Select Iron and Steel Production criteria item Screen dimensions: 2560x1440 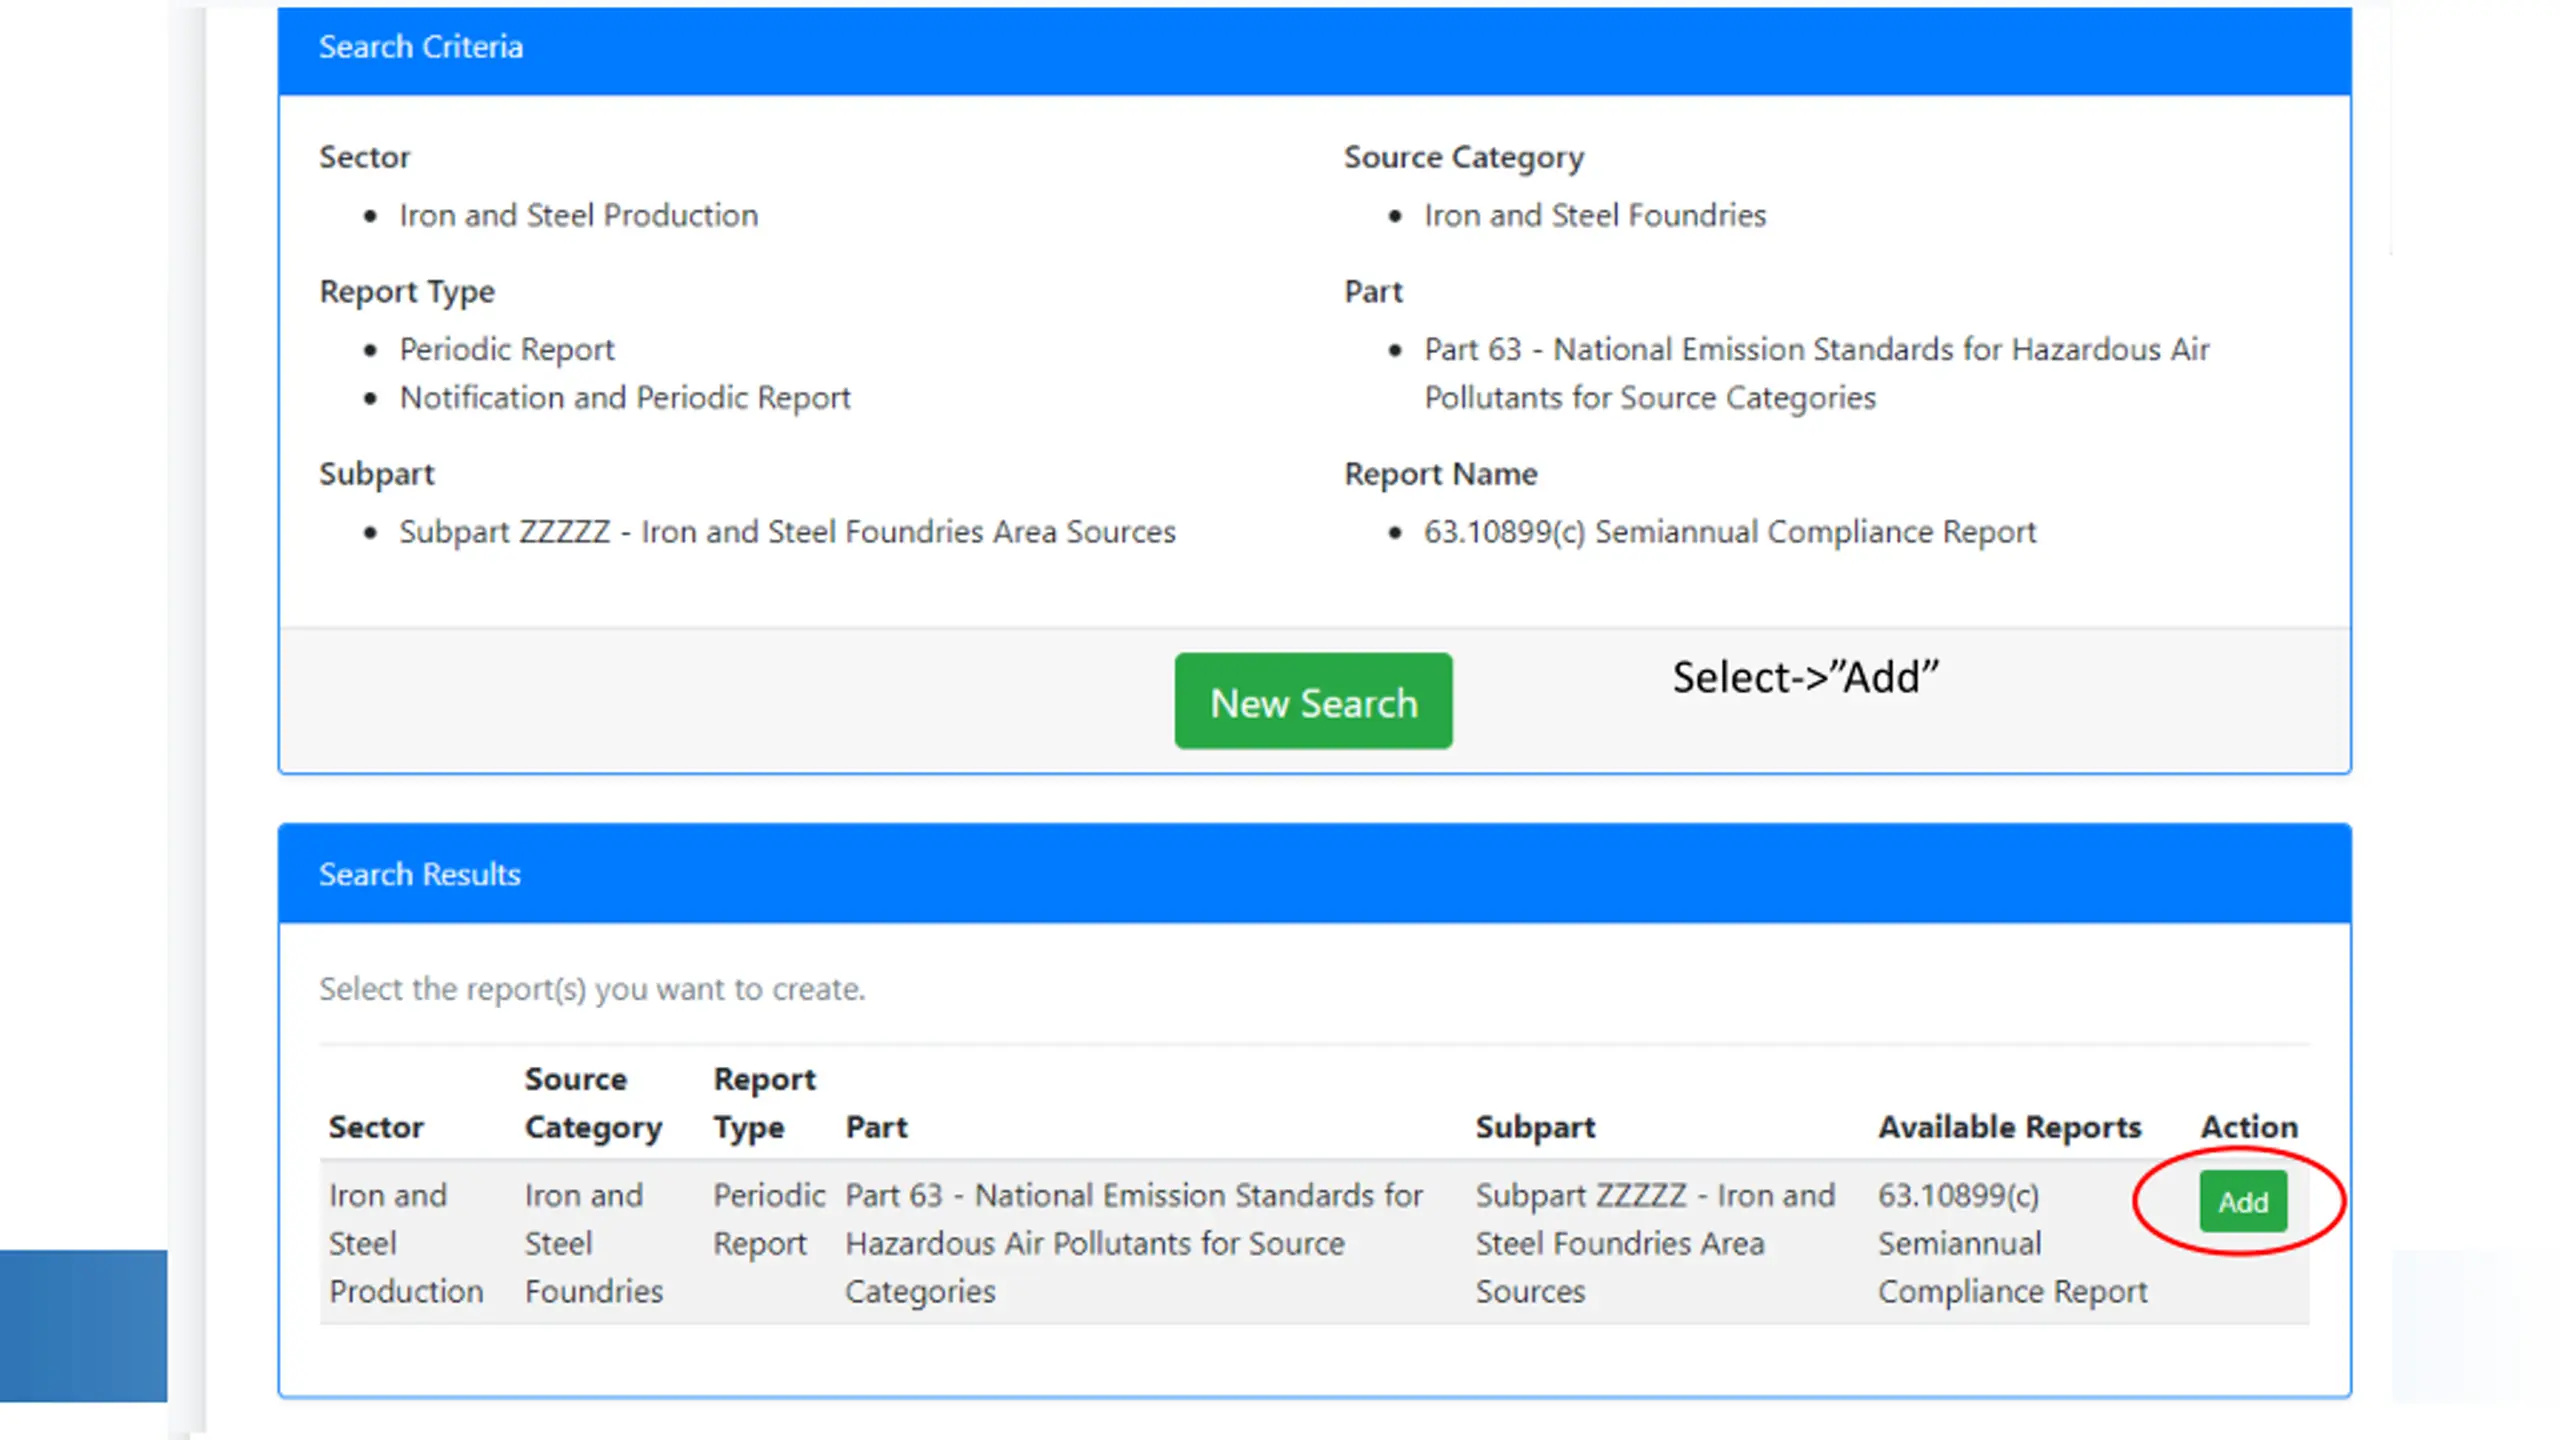pos(578,215)
